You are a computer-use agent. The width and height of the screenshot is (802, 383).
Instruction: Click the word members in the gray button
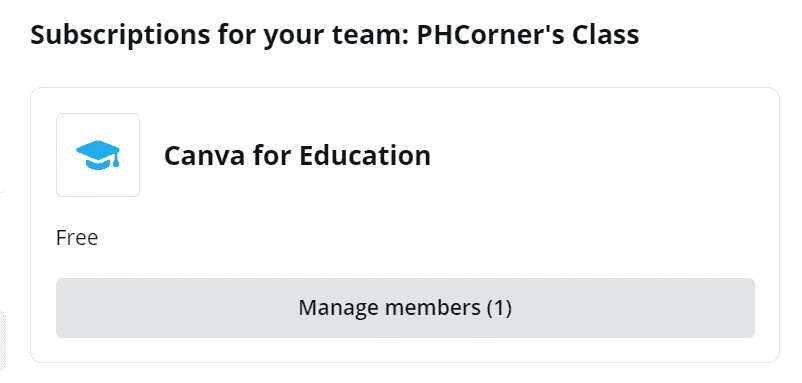(433, 308)
